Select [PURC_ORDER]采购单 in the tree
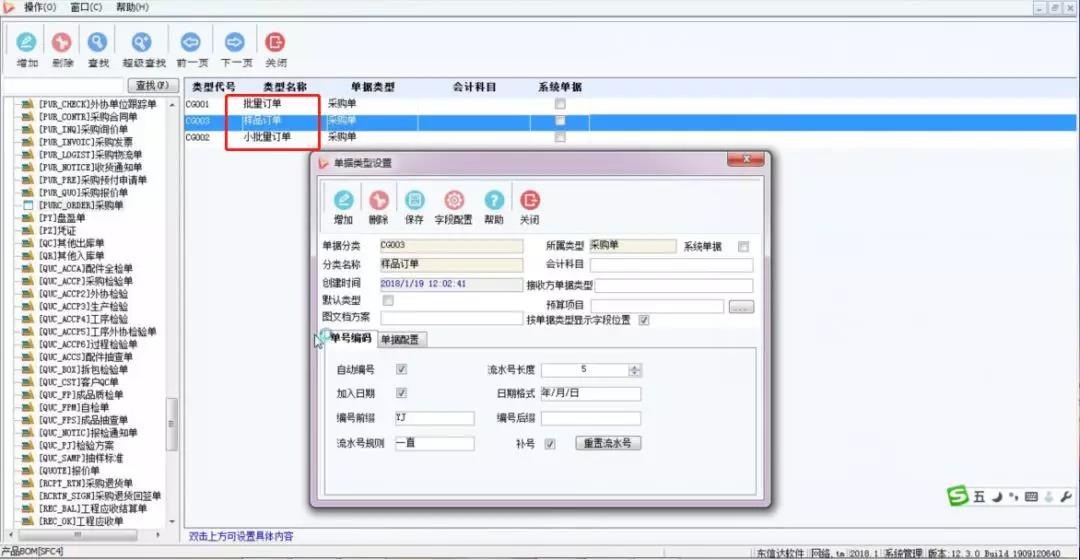Viewport: 1080px width, 560px height. coord(80,205)
